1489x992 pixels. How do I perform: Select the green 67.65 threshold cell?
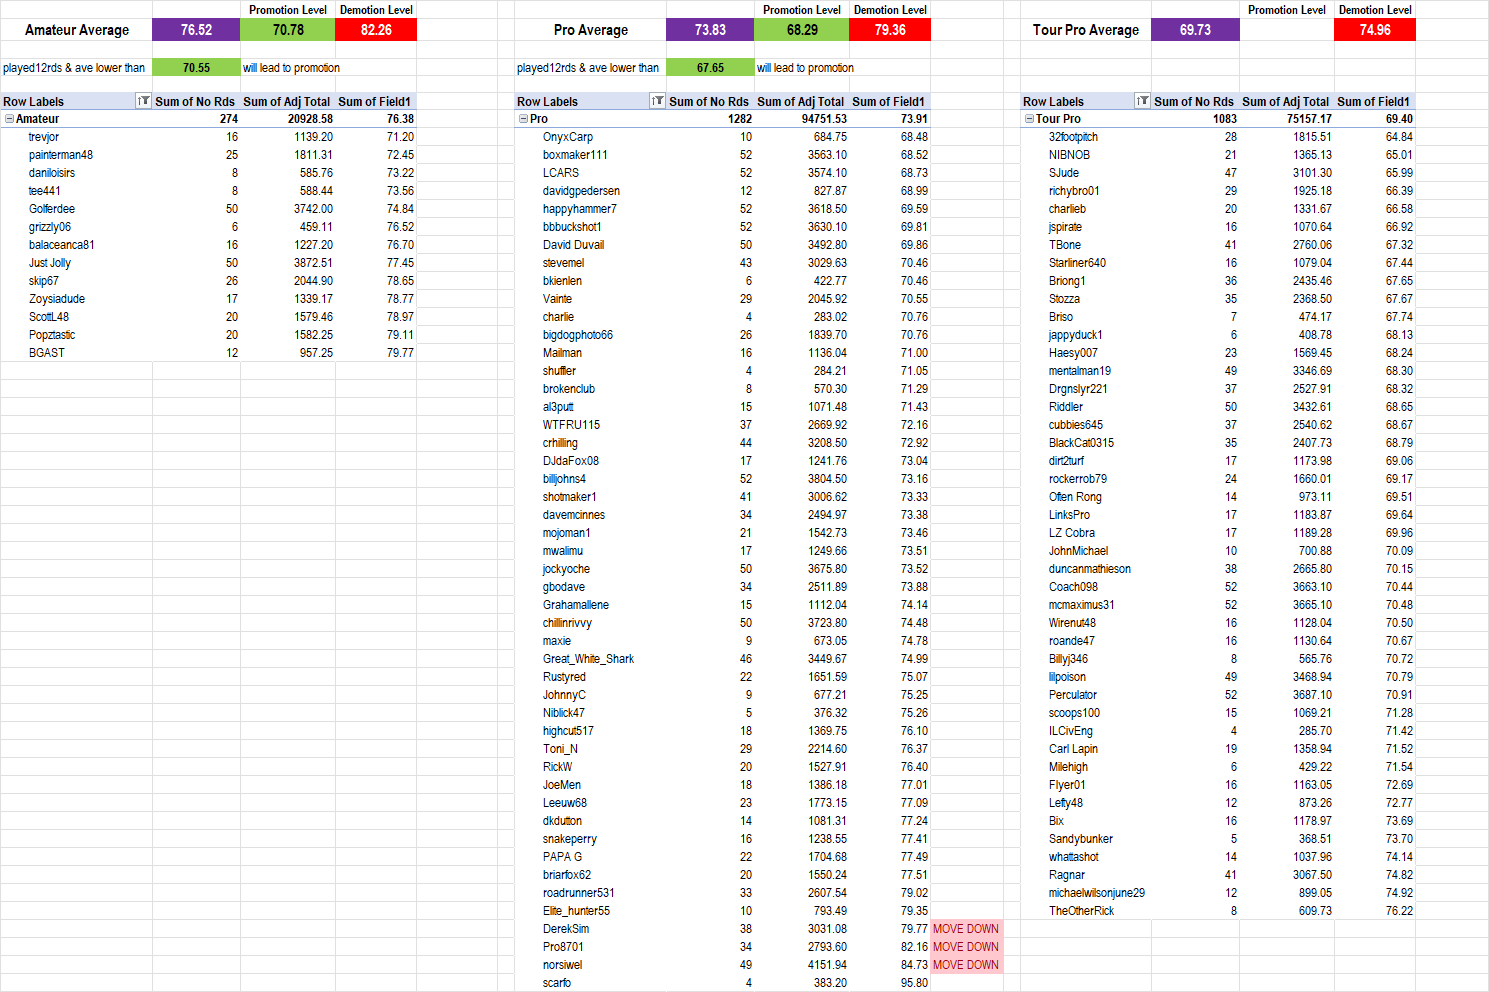click(710, 68)
